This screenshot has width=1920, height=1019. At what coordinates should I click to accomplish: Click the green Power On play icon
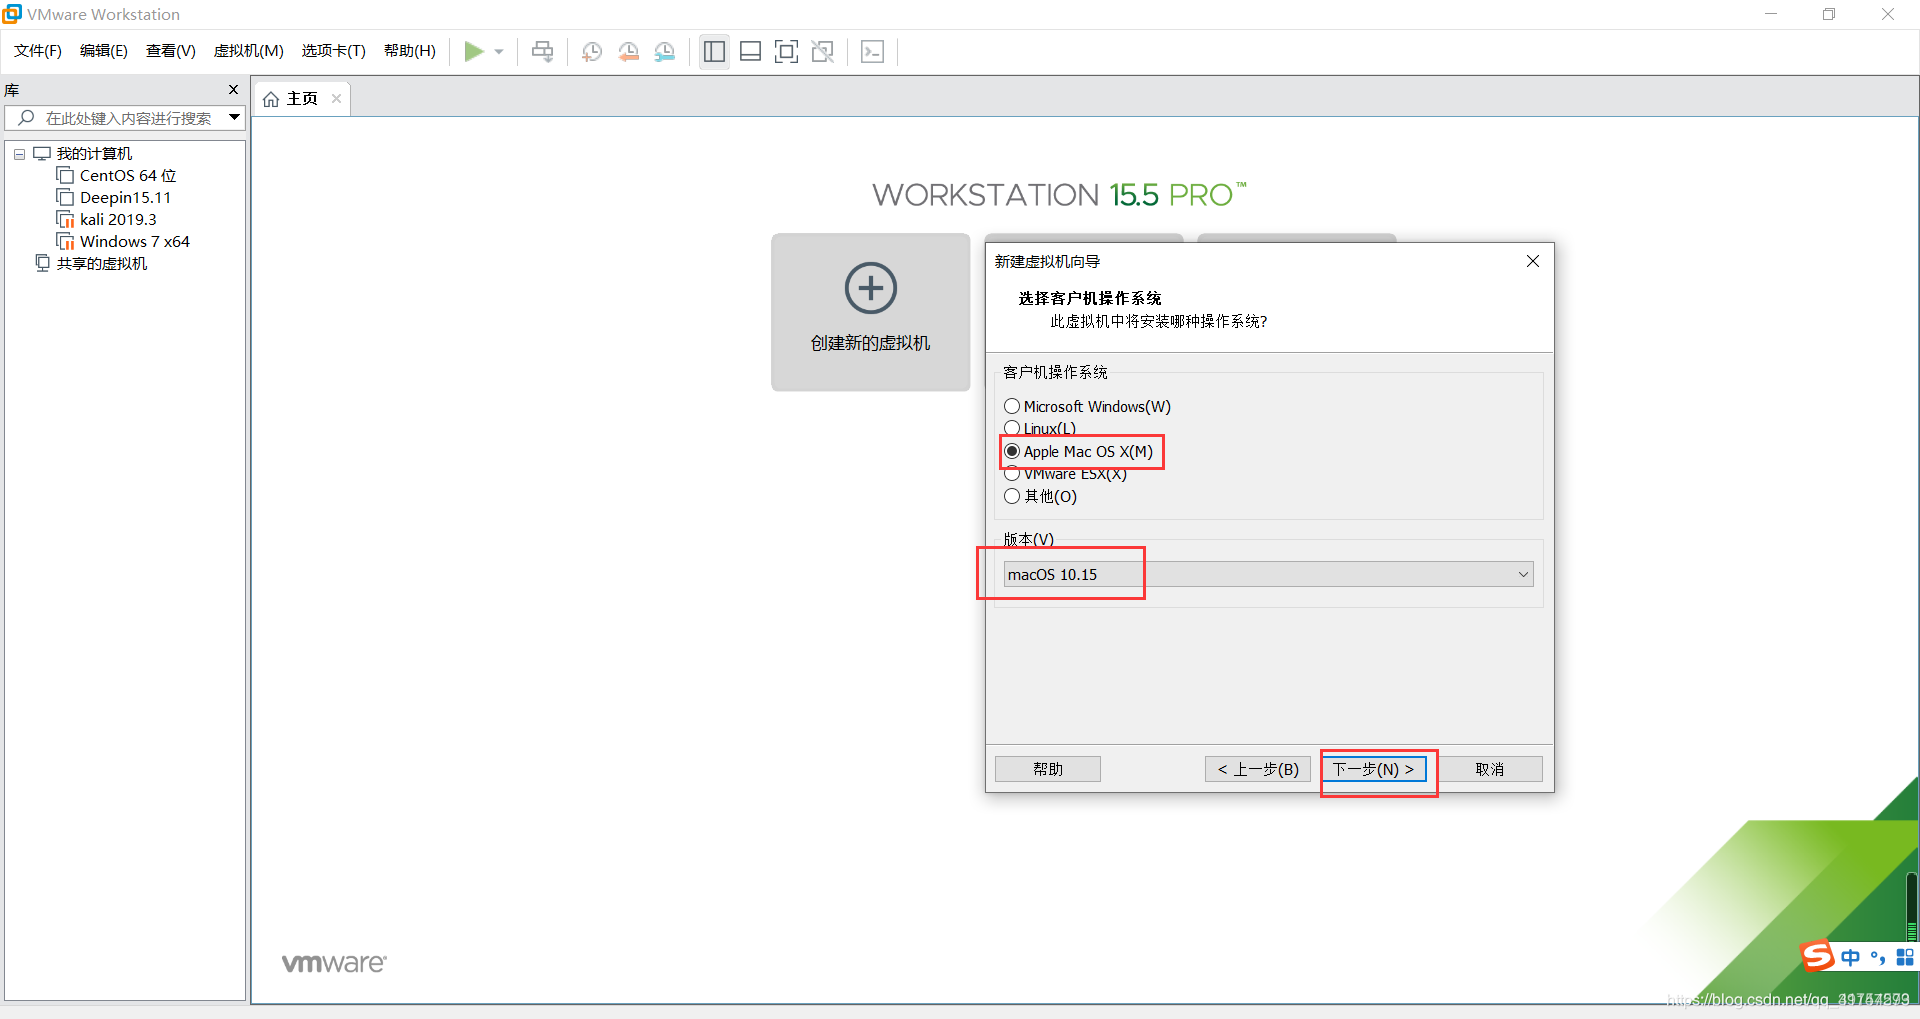(x=473, y=51)
